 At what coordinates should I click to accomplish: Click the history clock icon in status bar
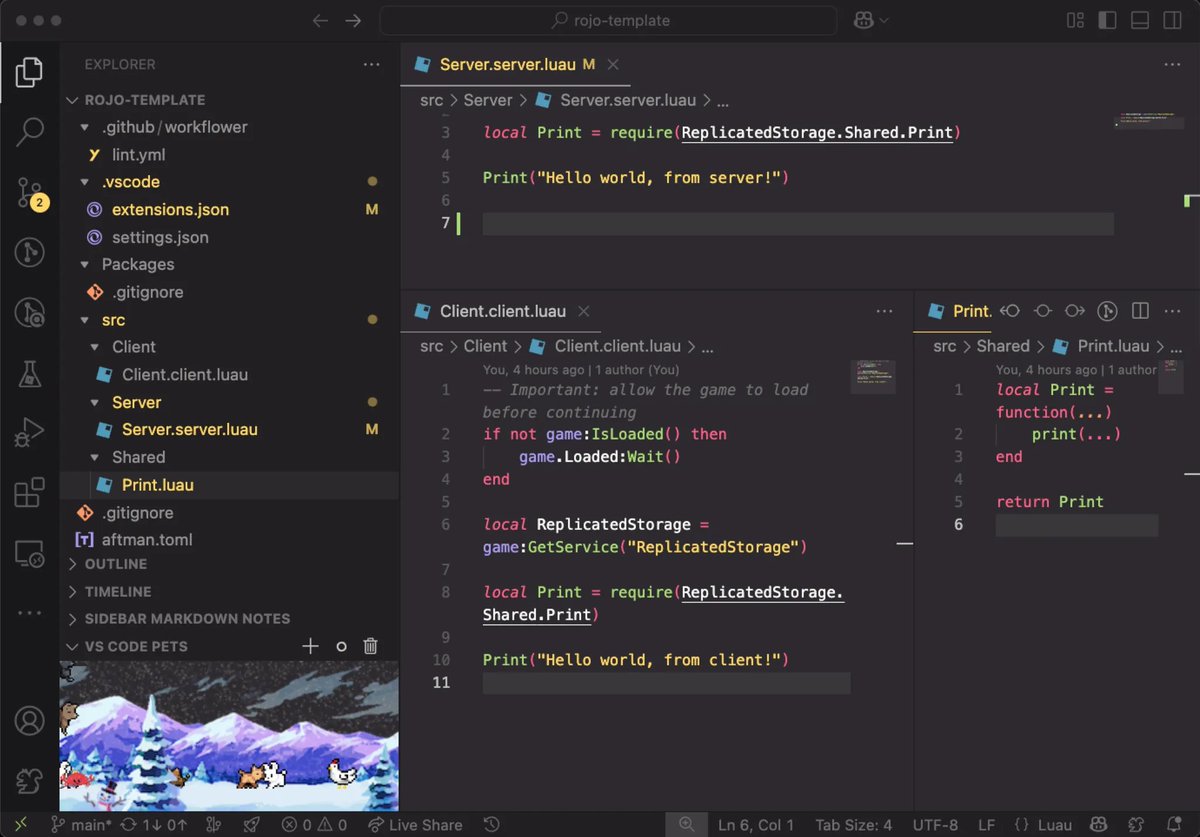pos(491,825)
